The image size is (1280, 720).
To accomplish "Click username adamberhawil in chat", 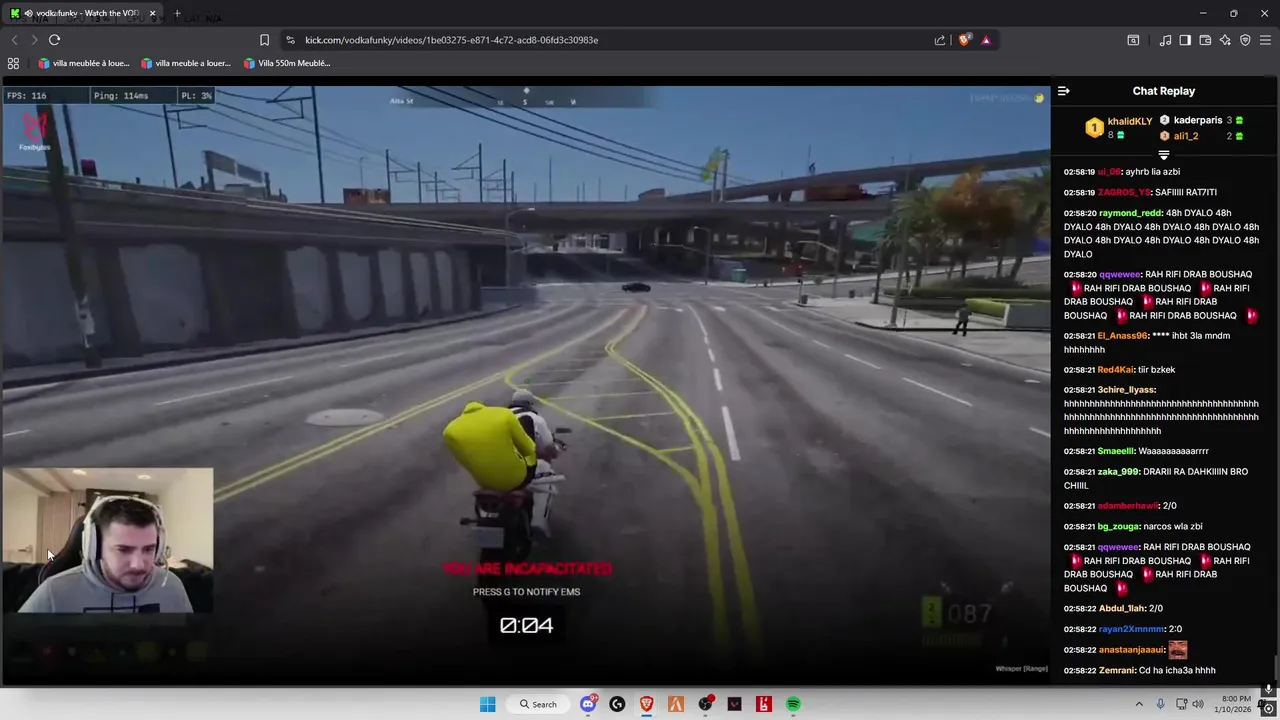I will click(x=1128, y=506).
